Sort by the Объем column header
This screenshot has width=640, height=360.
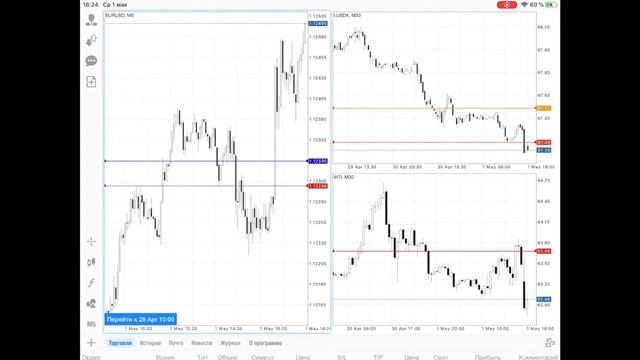point(227,358)
